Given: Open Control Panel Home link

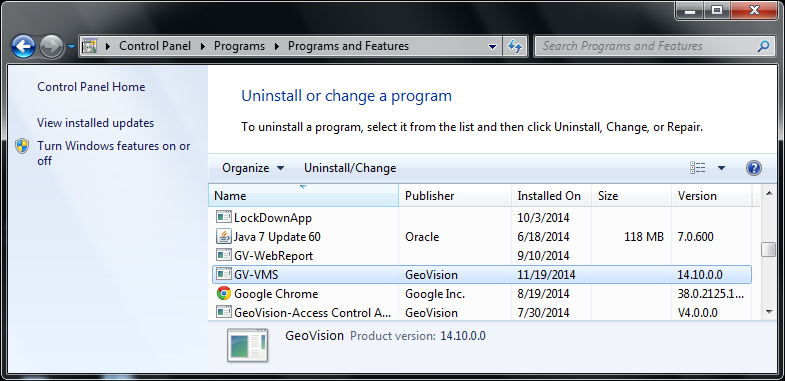Looking at the screenshot, I should (91, 87).
